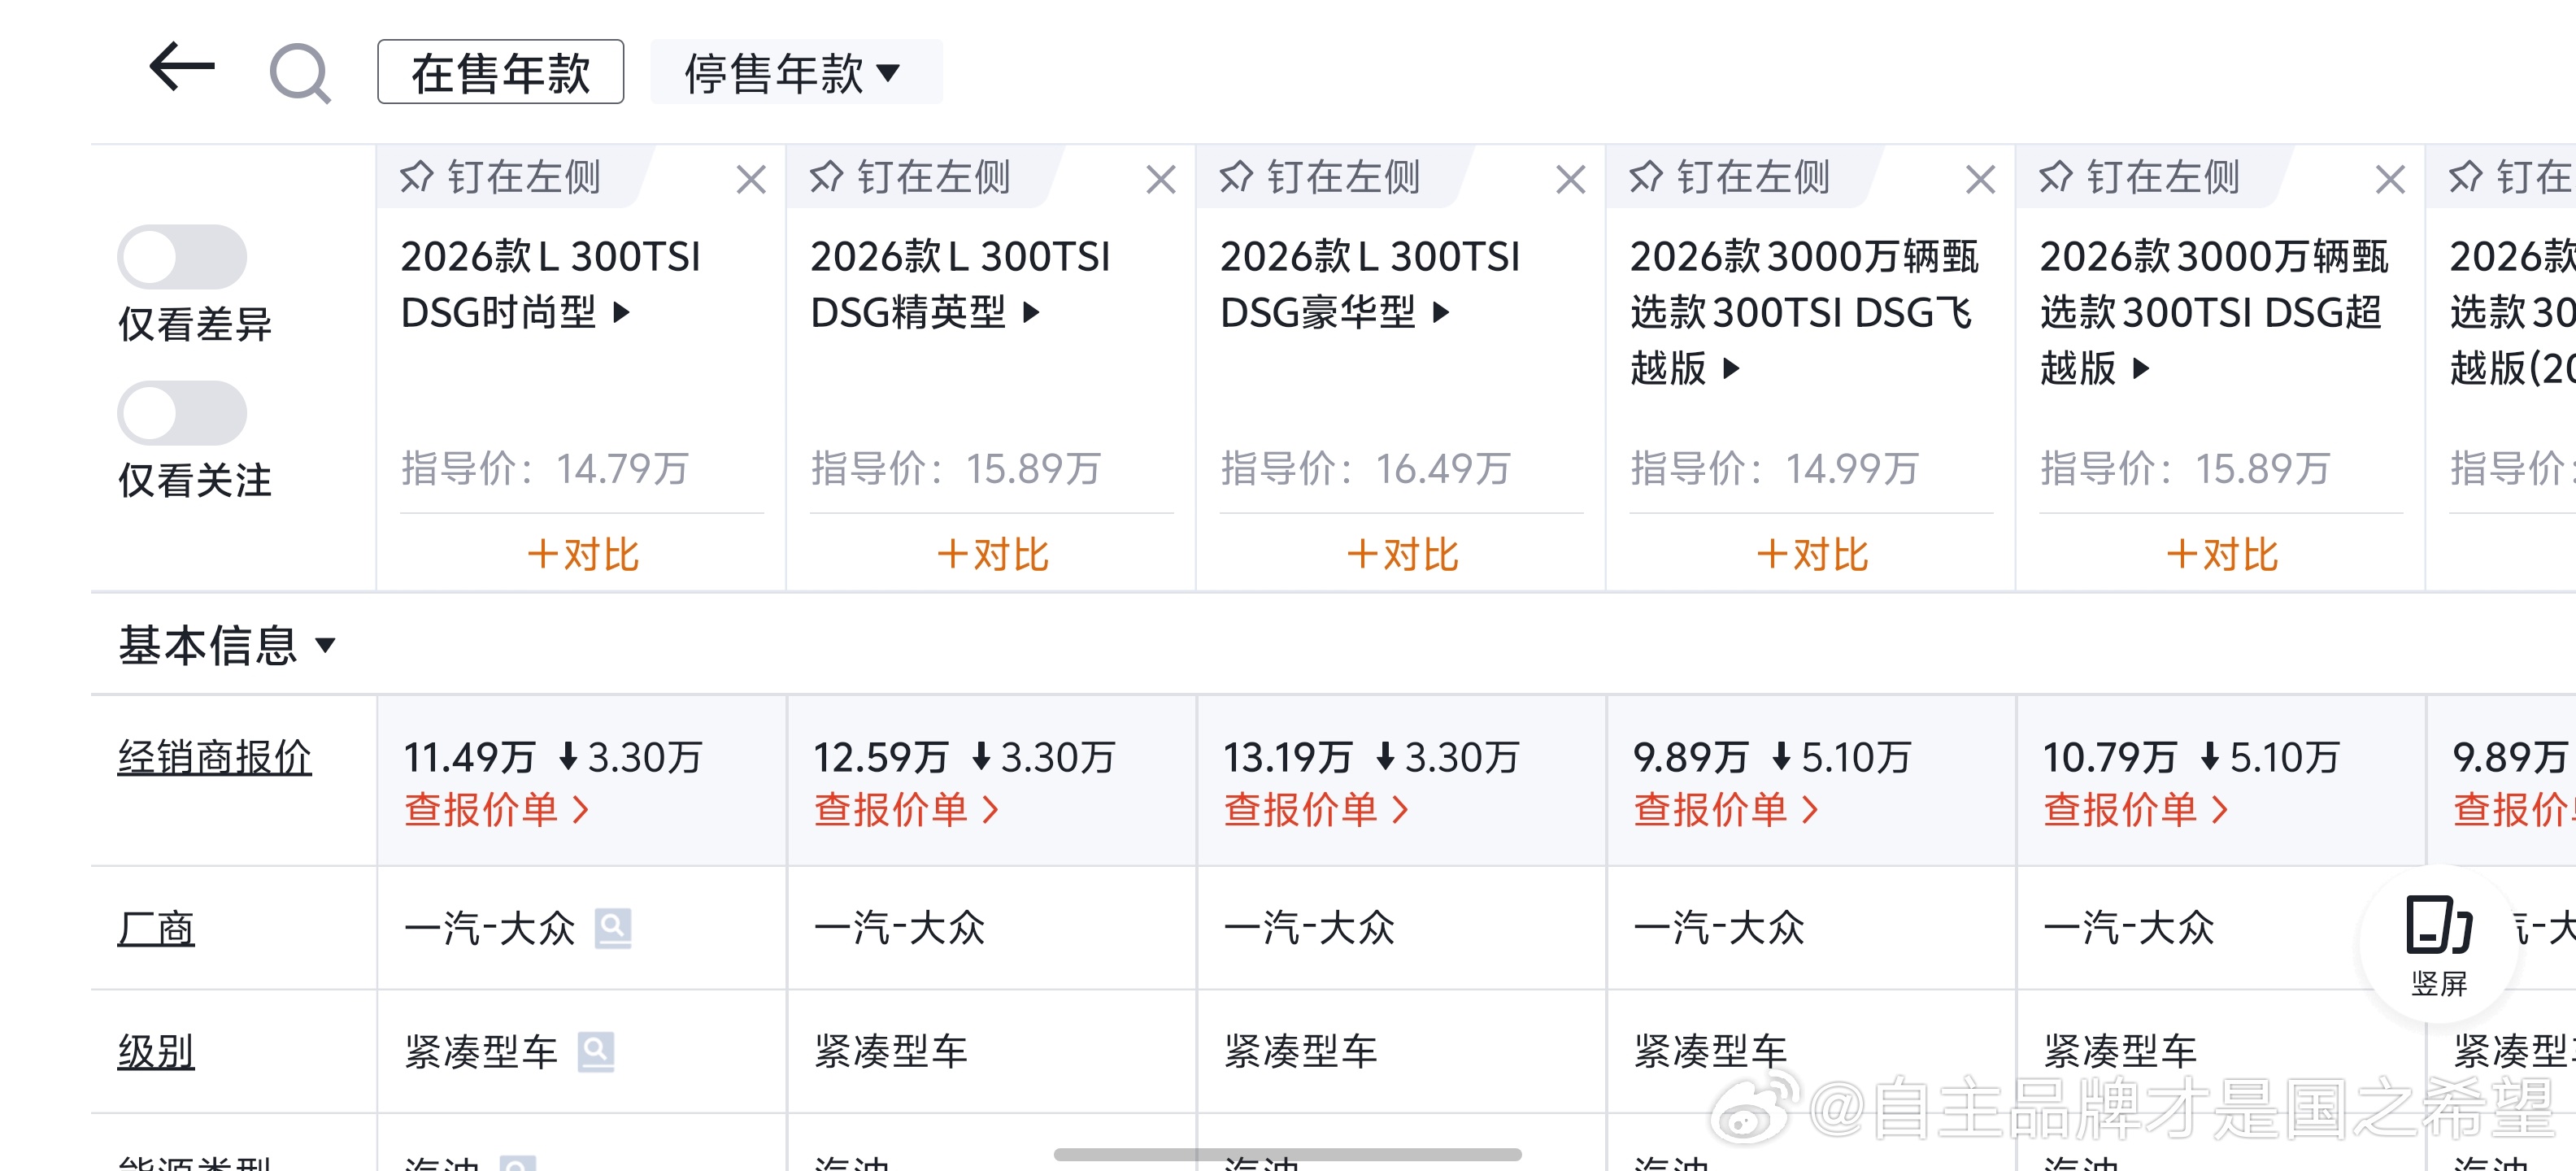The height and width of the screenshot is (1171, 2576).
Task: Pin the 时尚型 column to the left
Action: [501, 177]
